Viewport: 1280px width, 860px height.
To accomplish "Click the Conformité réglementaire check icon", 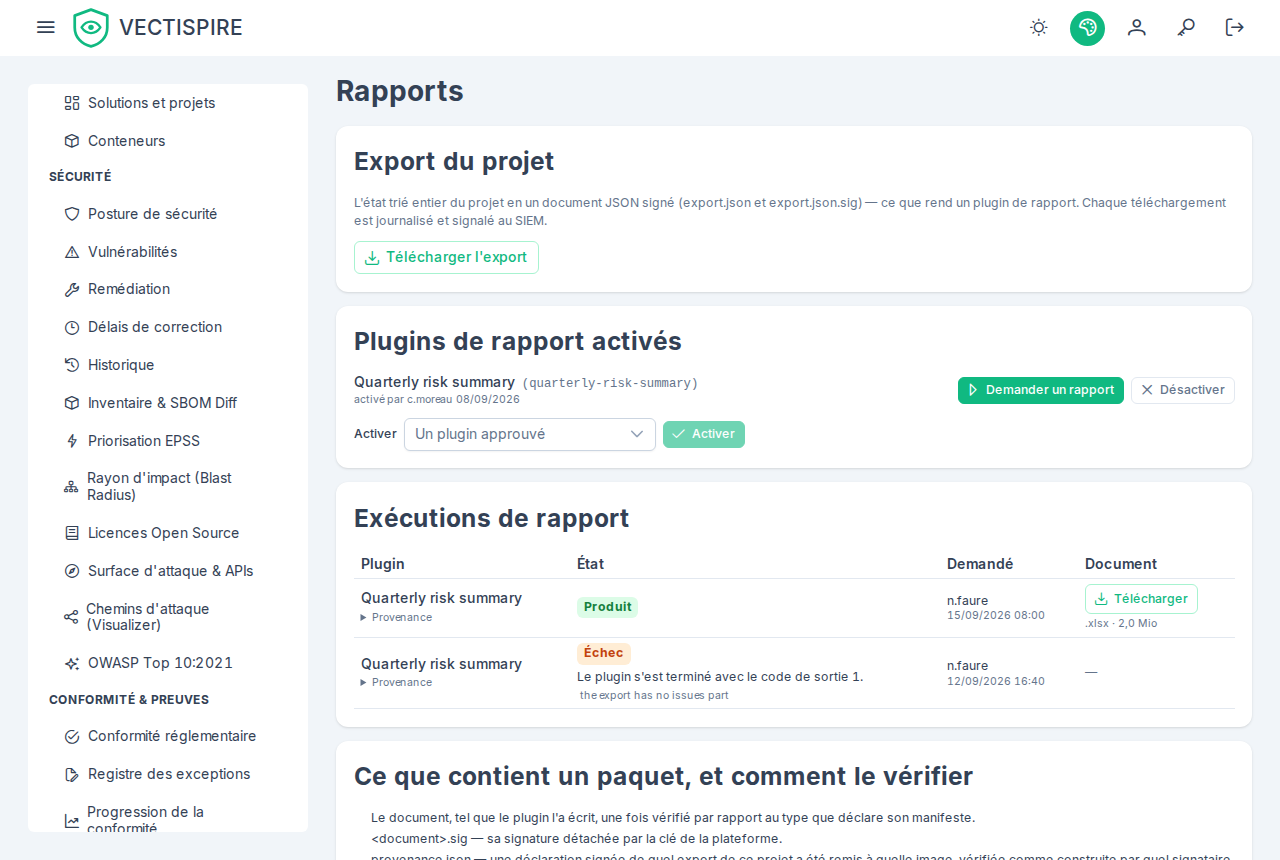I will pyautogui.click(x=72, y=737).
